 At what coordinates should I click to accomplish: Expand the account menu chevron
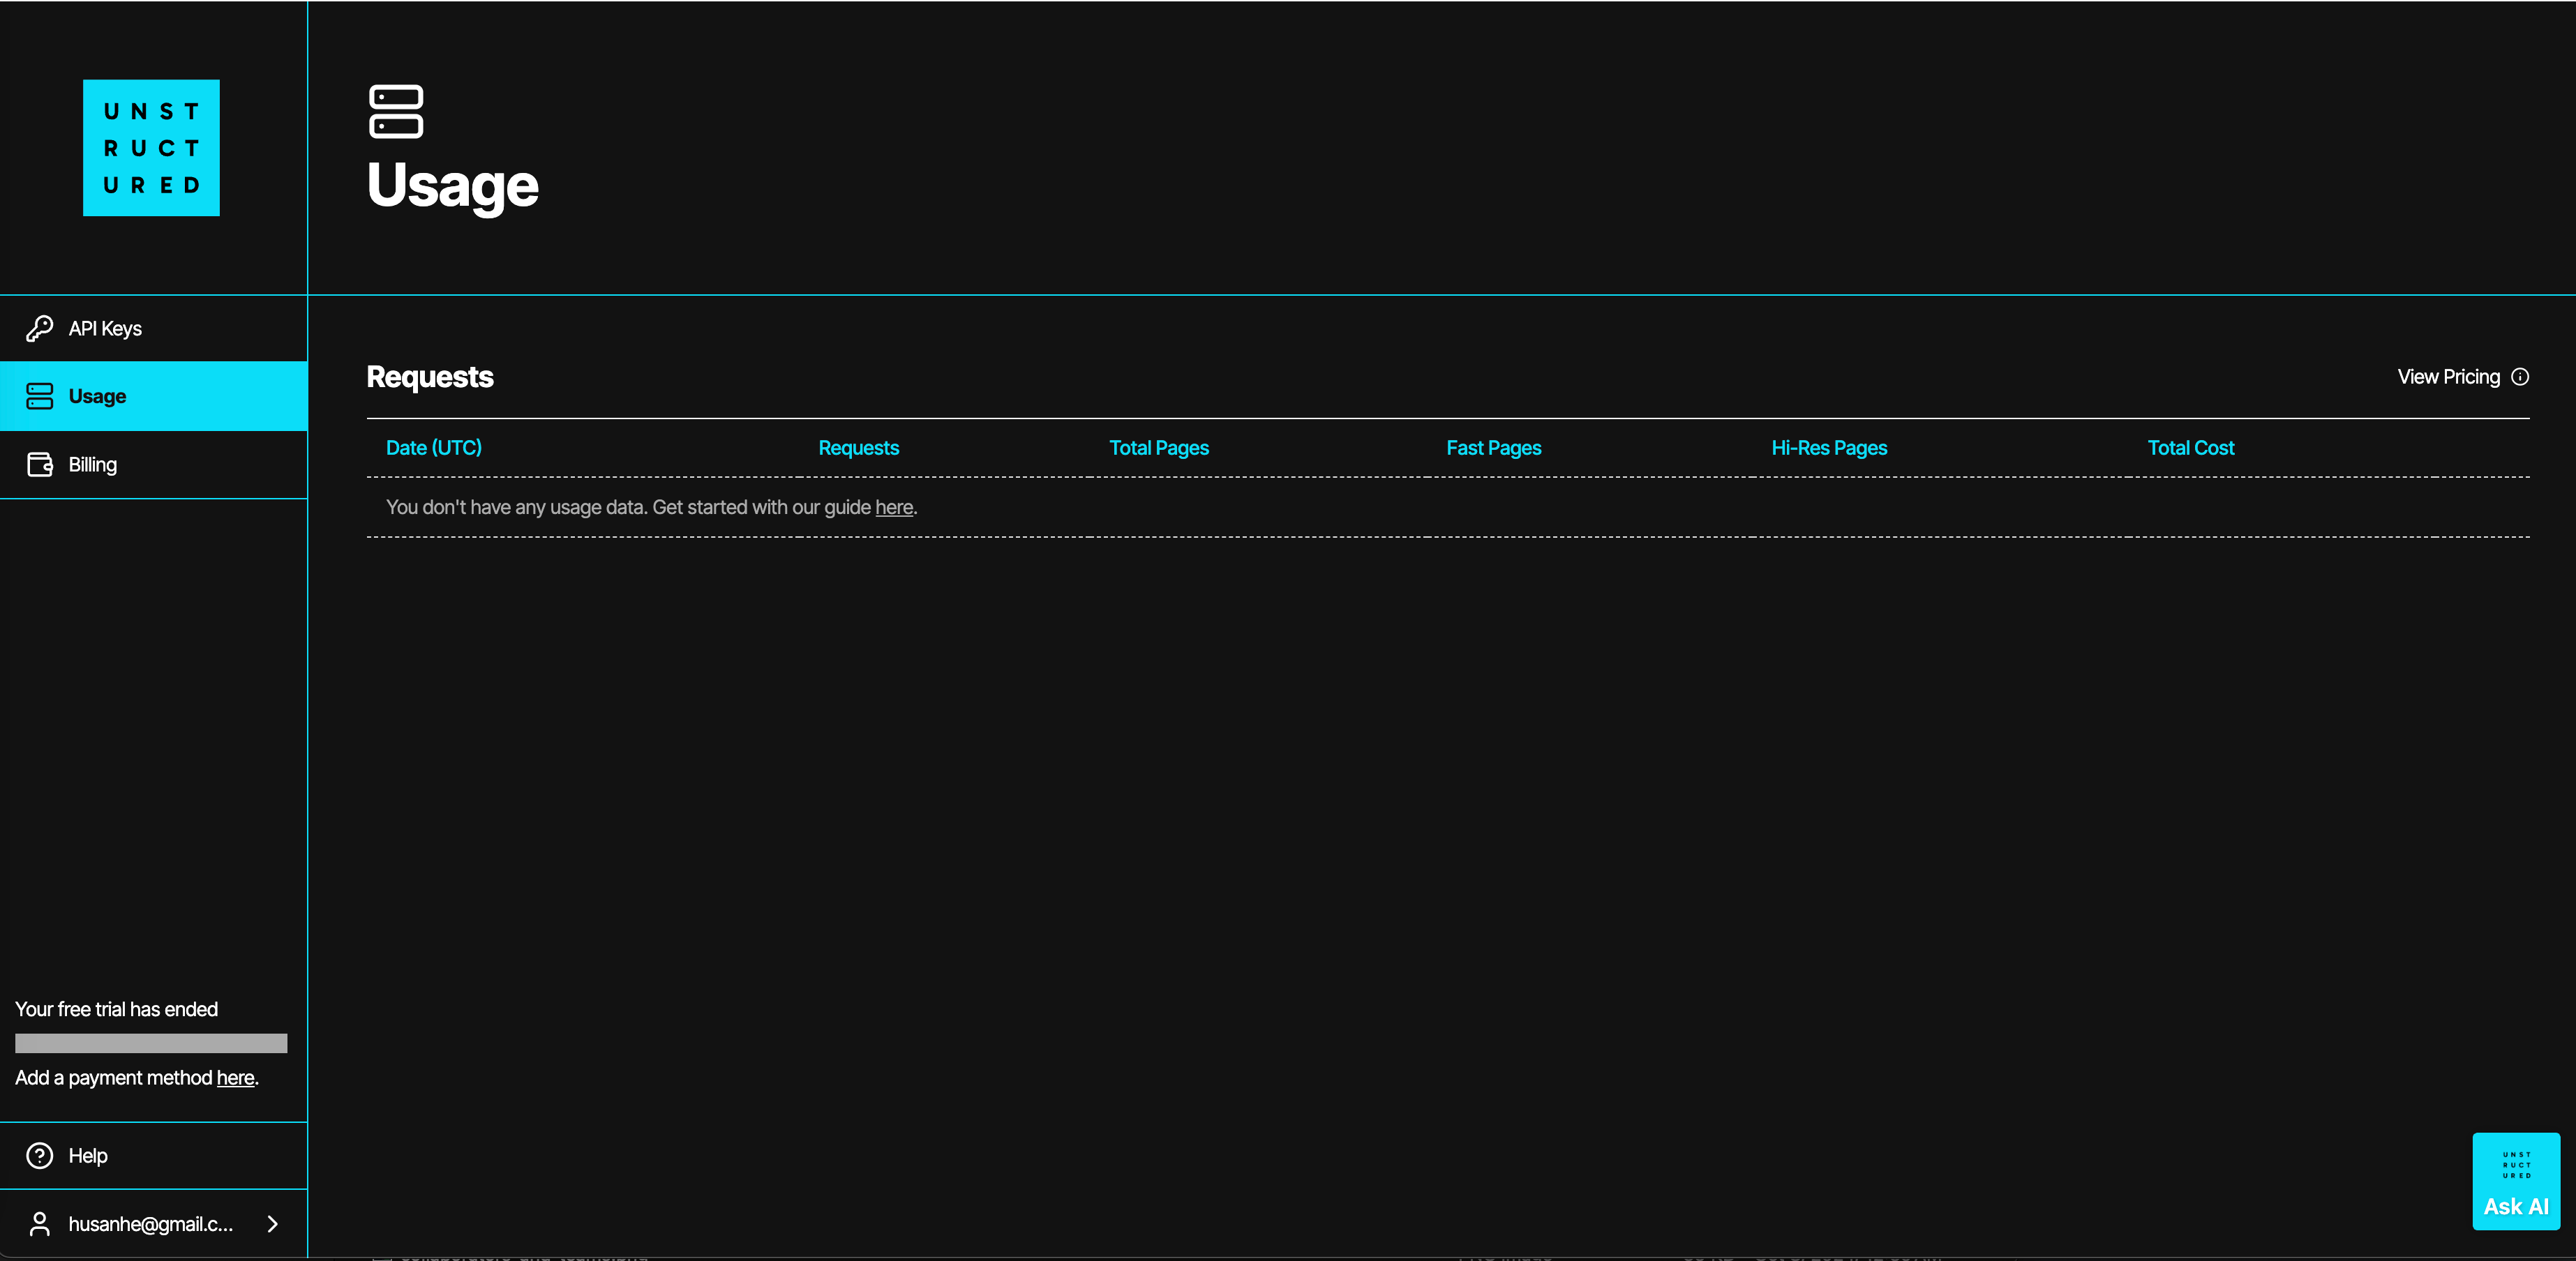[x=272, y=1224]
